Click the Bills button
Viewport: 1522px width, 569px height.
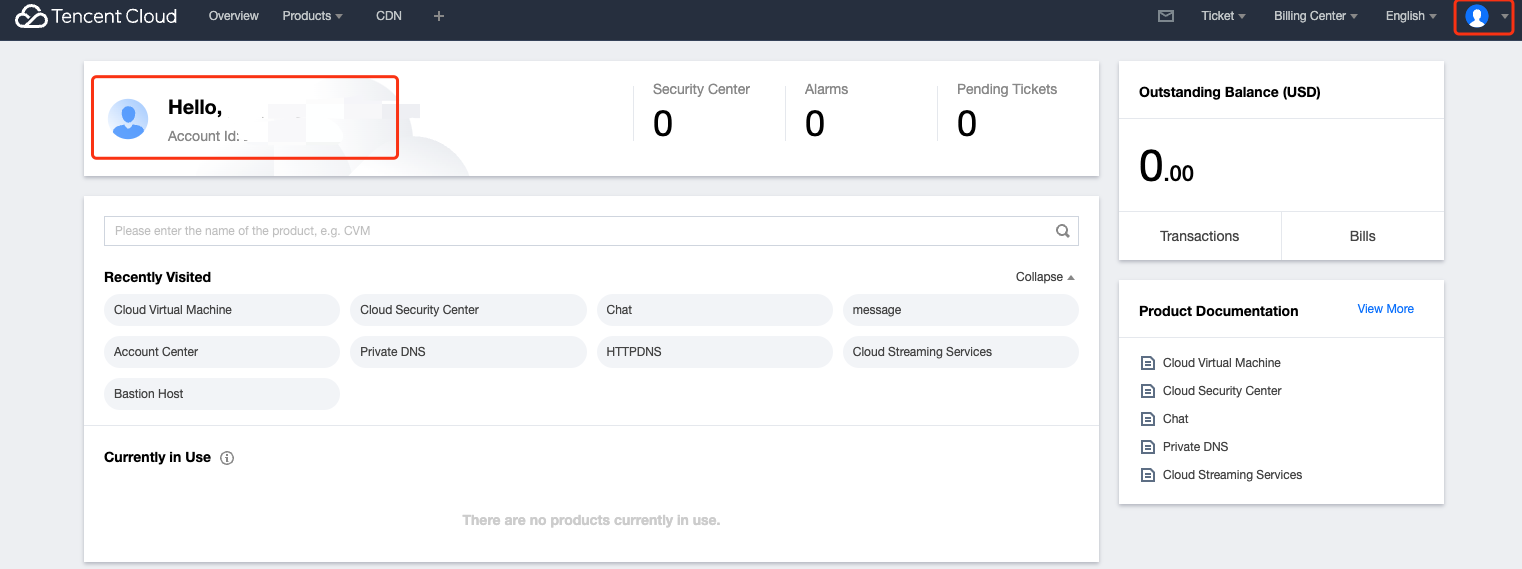coord(1362,236)
